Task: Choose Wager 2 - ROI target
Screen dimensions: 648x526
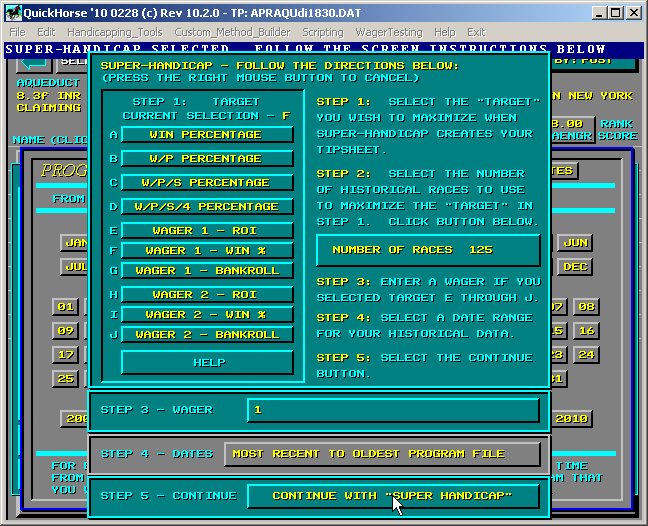Action: click(207, 294)
